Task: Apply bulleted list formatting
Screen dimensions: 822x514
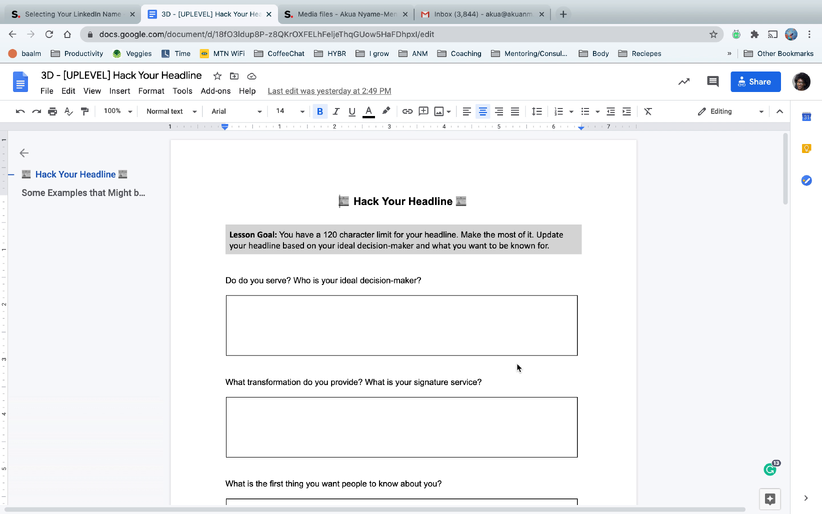Action: [585, 111]
